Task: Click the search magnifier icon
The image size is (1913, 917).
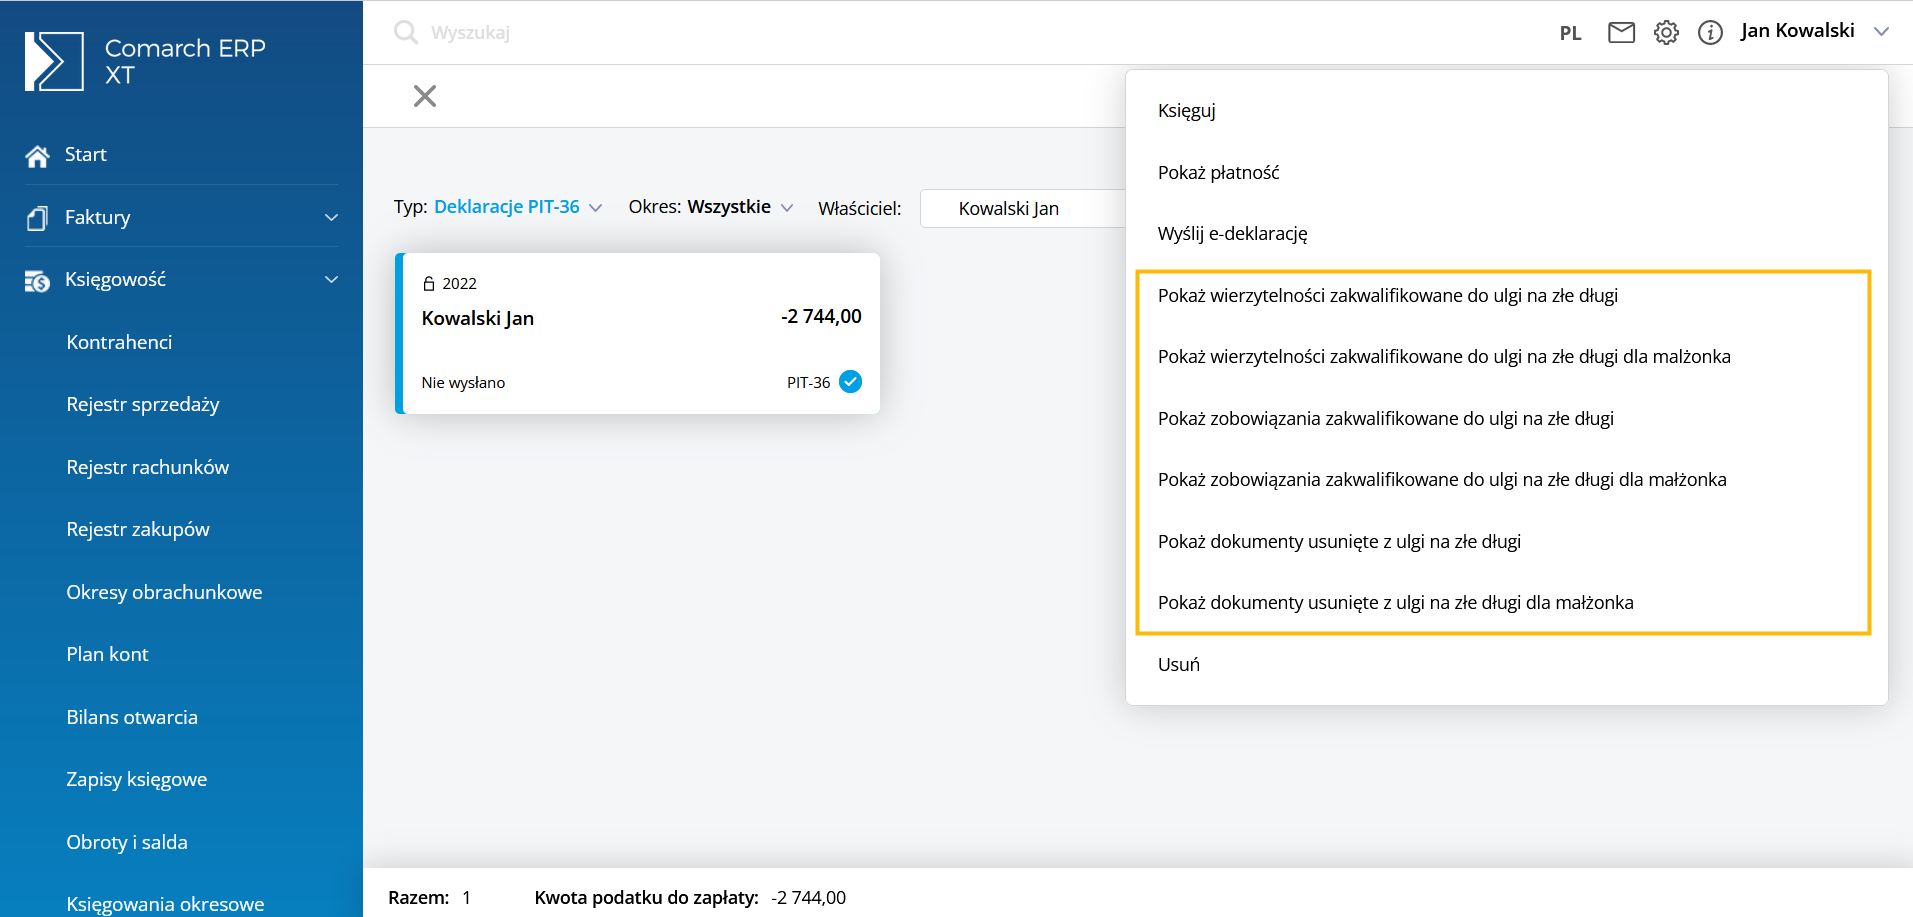Action: pyautogui.click(x=405, y=32)
